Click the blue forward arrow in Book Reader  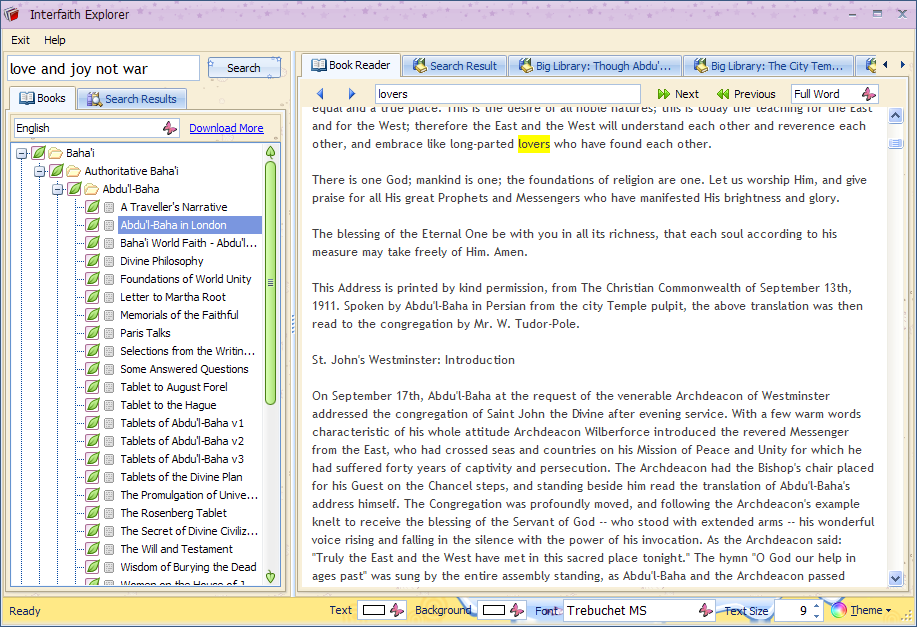click(x=351, y=94)
